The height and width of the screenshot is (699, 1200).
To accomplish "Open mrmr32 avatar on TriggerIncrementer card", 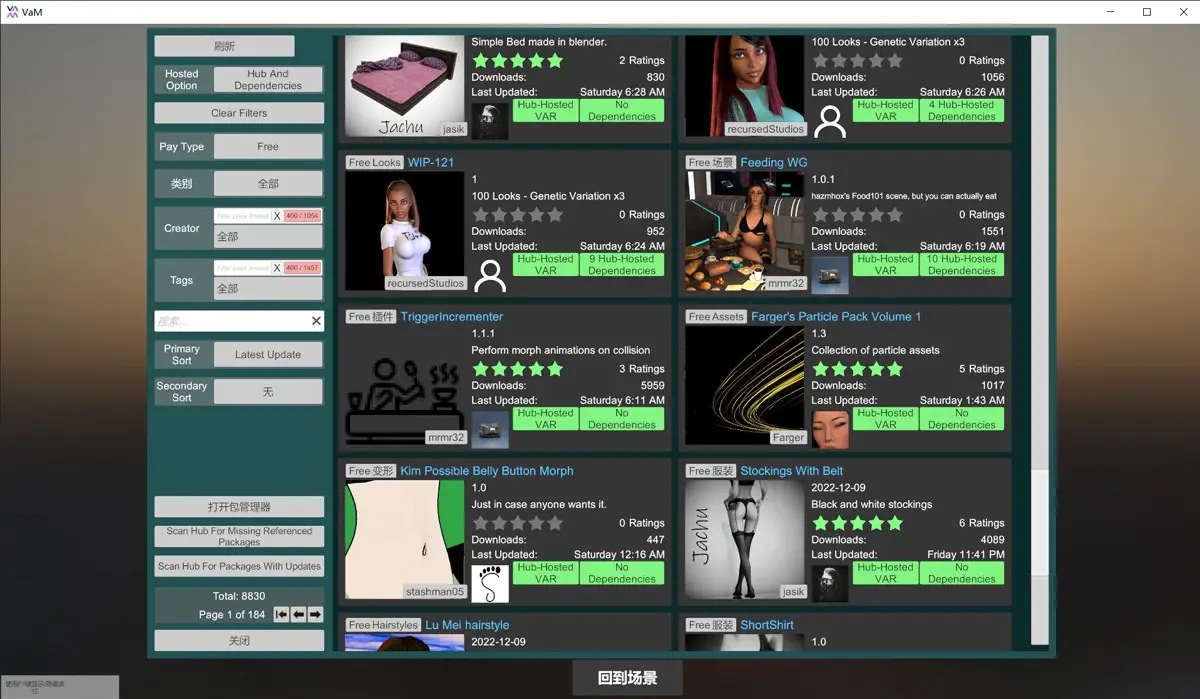I will click(490, 429).
